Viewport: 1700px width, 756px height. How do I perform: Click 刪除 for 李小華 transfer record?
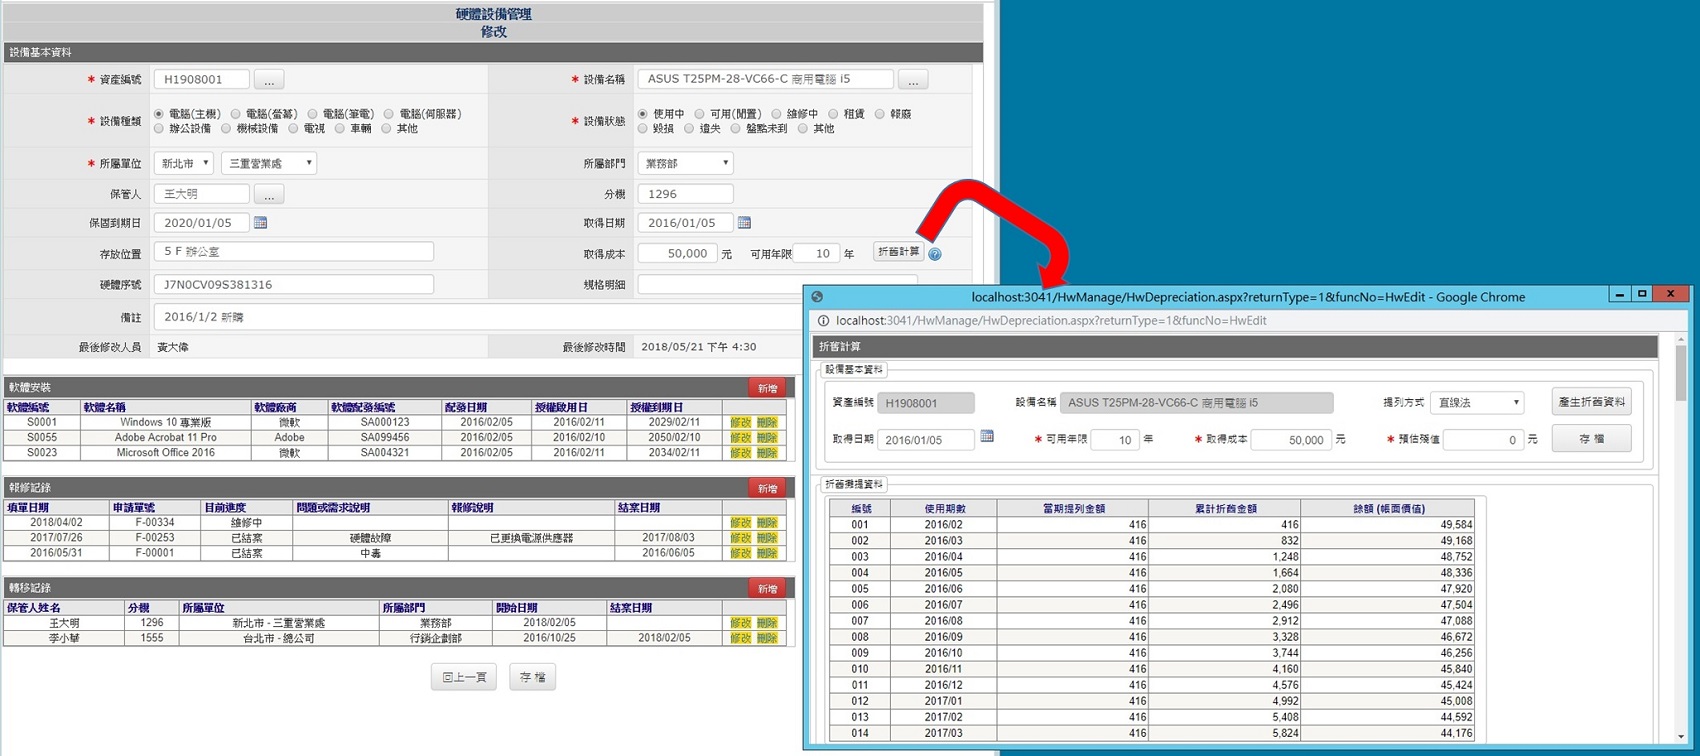pyautogui.click(x=767, y=638)
